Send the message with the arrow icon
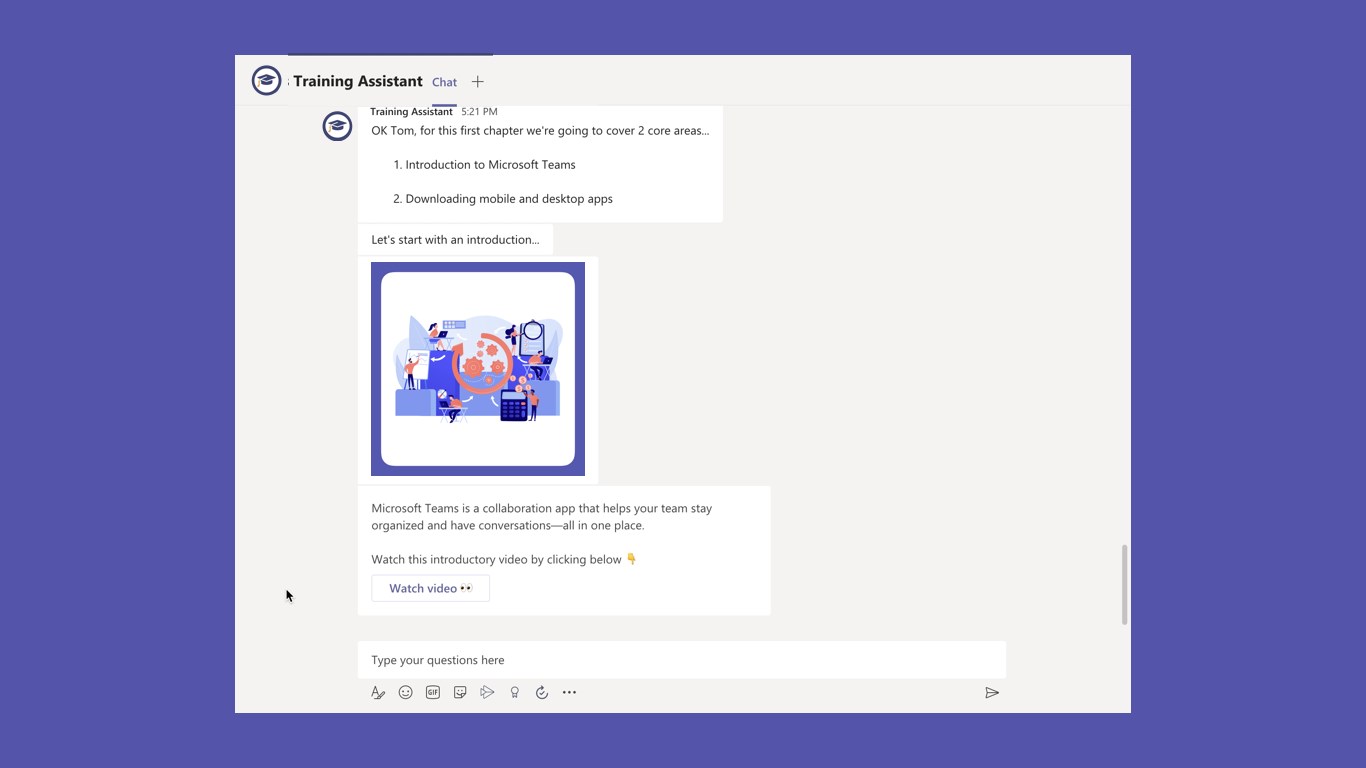Viewport: 1366px width, 768px height. pos(992,692)
